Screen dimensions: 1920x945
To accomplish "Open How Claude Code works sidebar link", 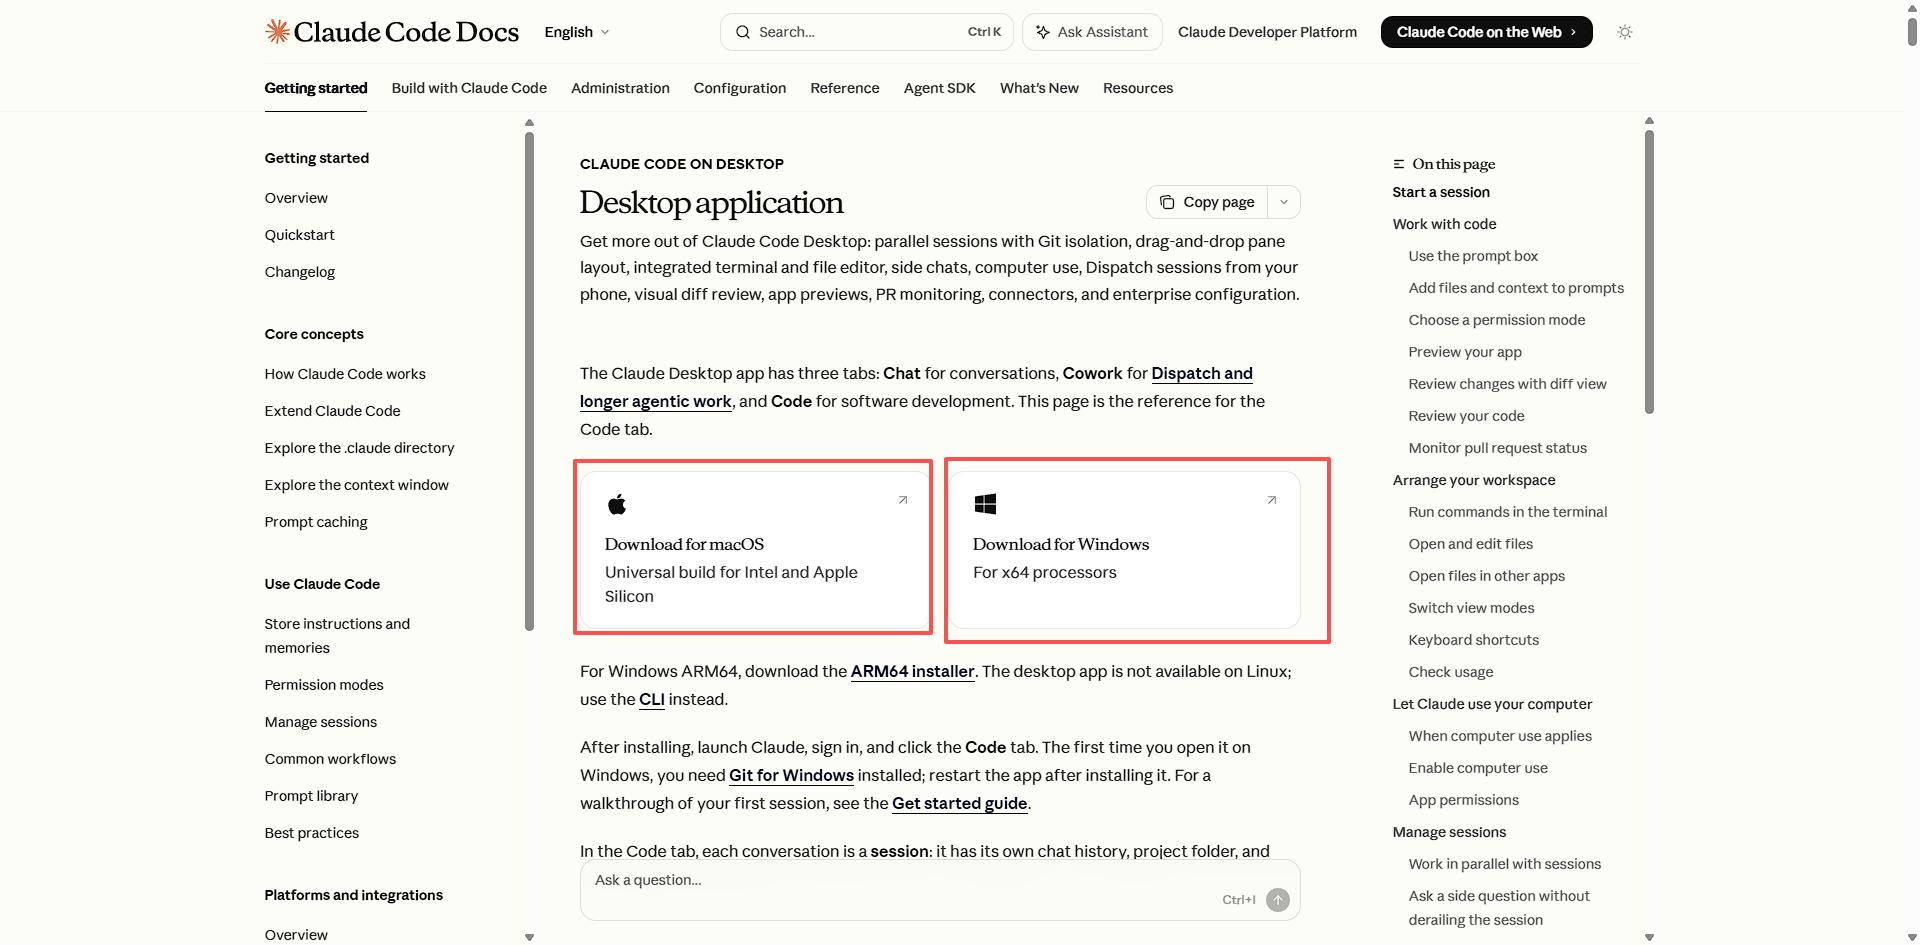I will [x=345, y=374].
